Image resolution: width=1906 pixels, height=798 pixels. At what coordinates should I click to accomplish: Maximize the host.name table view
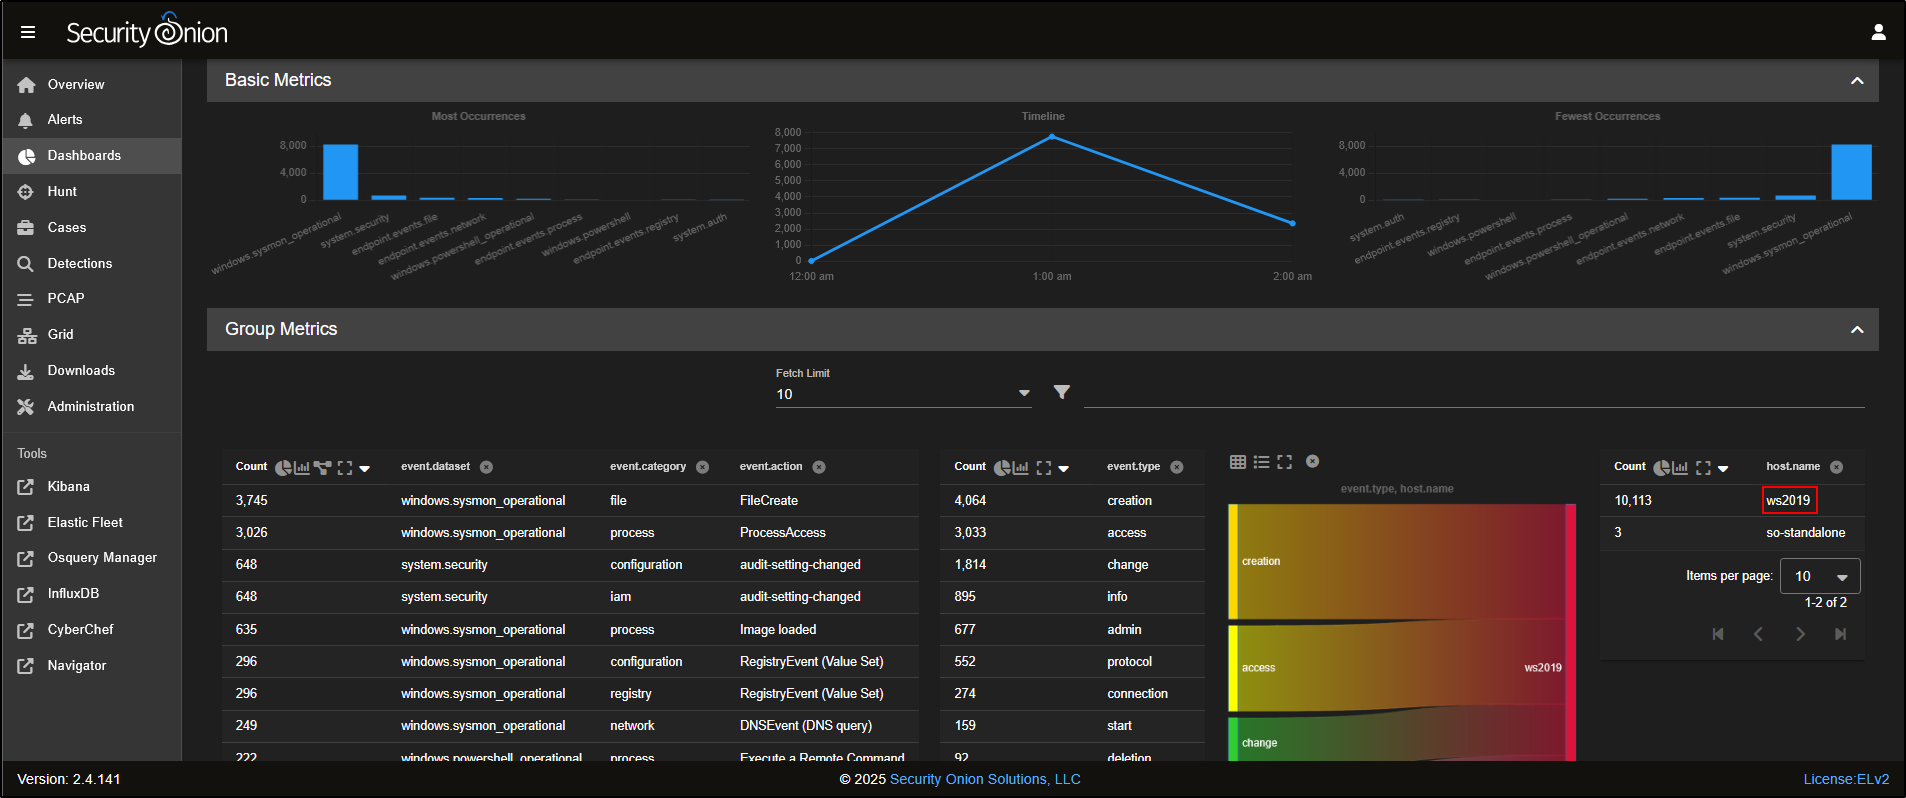click(1703, 467)
